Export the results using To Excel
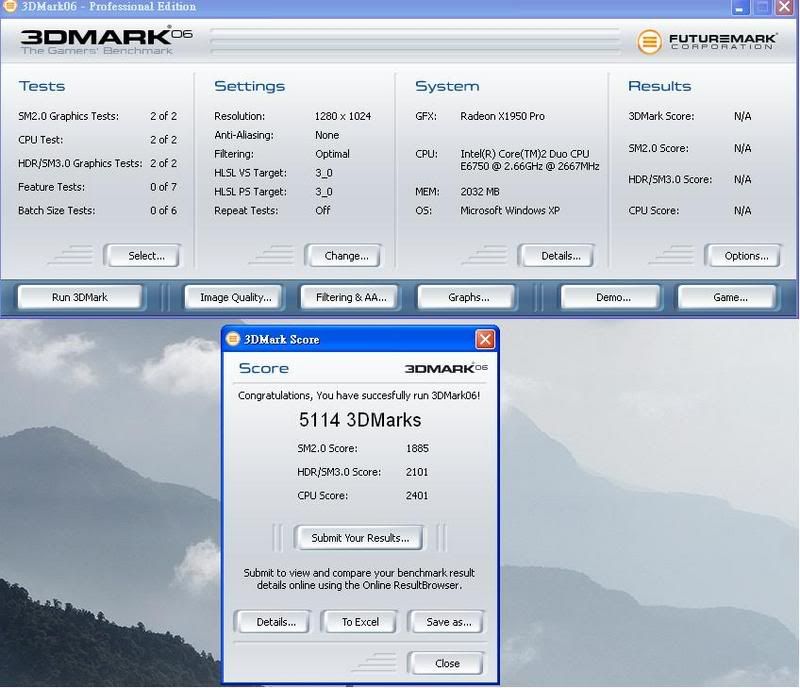Screen dimensions: 800x688 point(360,622)
